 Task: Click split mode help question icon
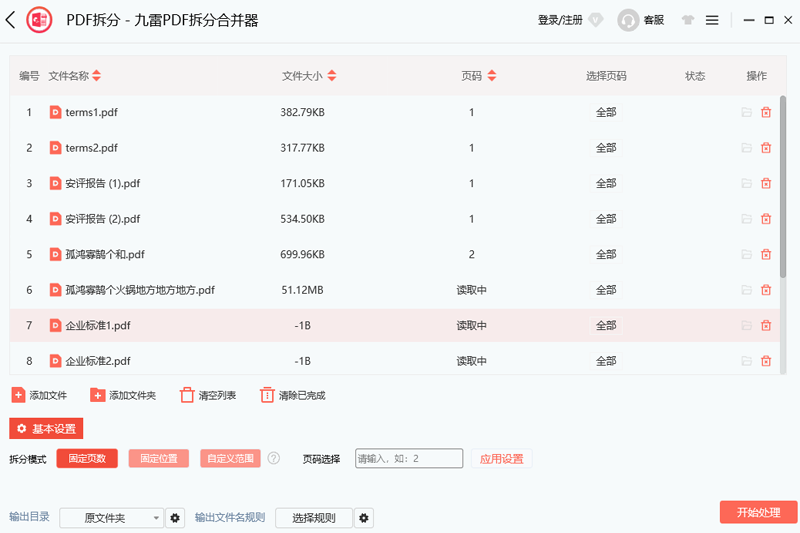click(273, 458)
